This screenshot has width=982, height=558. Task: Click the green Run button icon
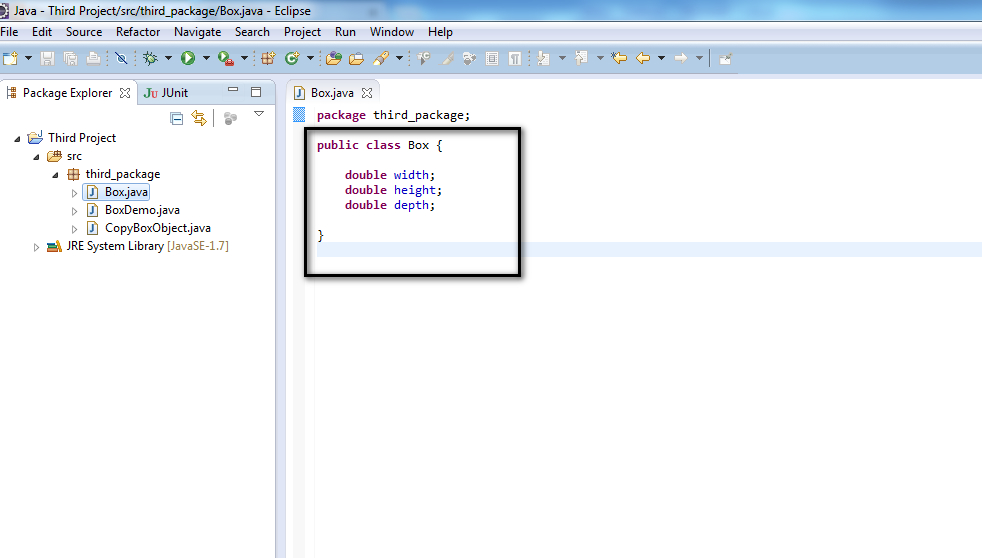pyautogui.click(x=188, y=58)
